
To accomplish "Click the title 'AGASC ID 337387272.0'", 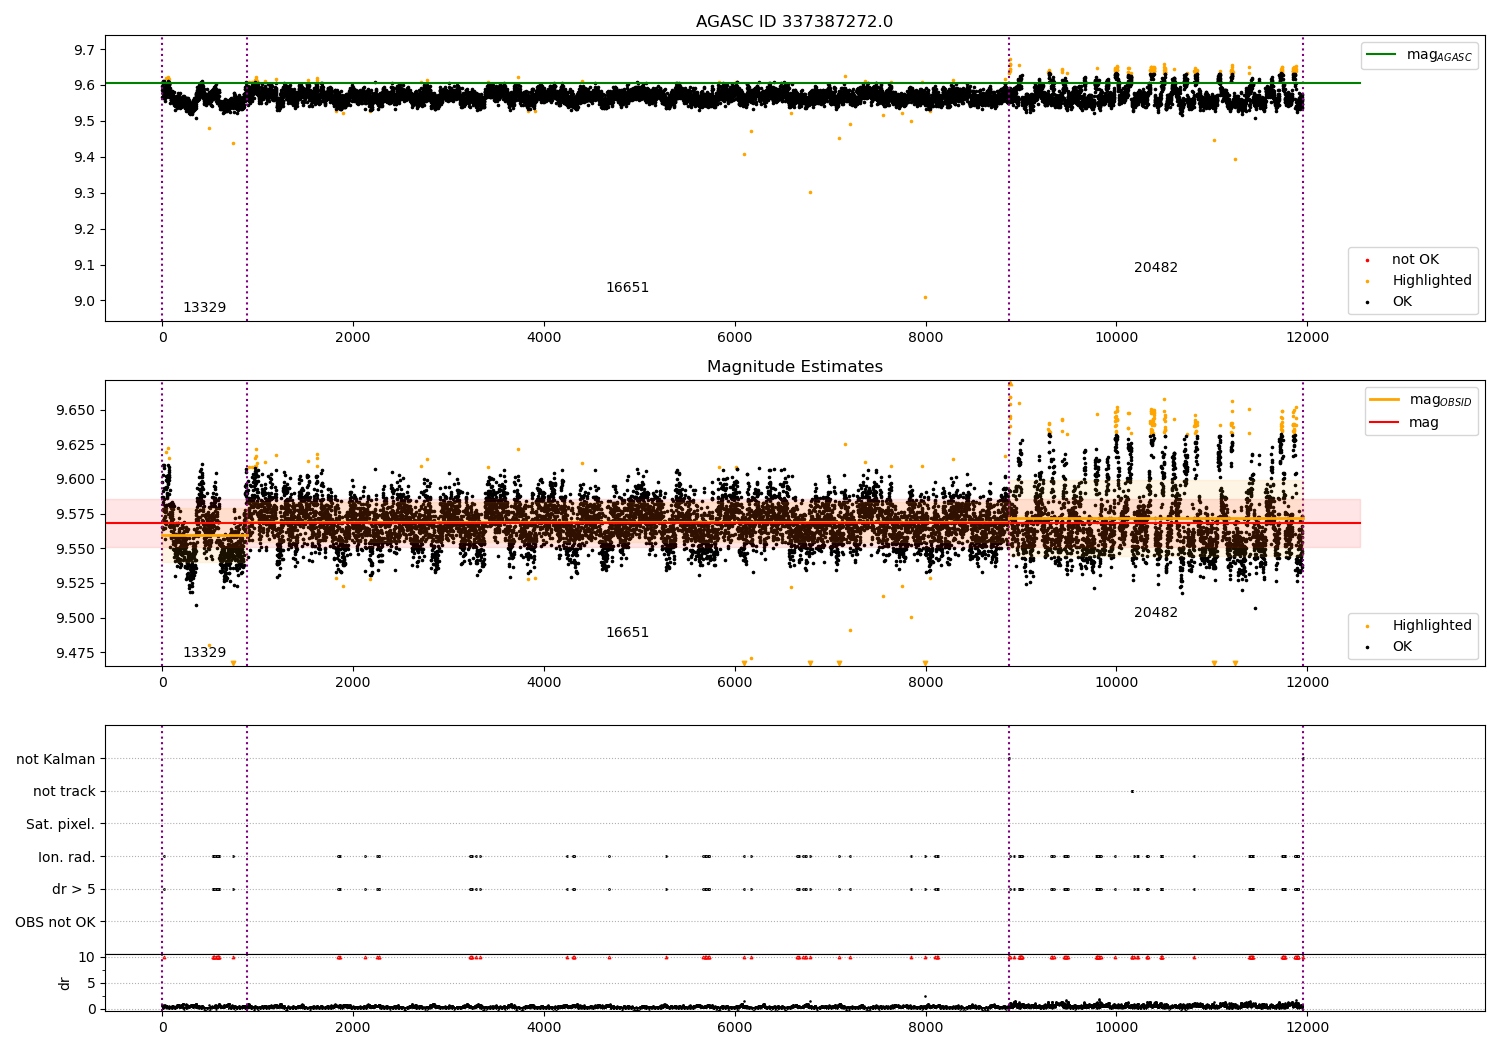I will [794, 22].
